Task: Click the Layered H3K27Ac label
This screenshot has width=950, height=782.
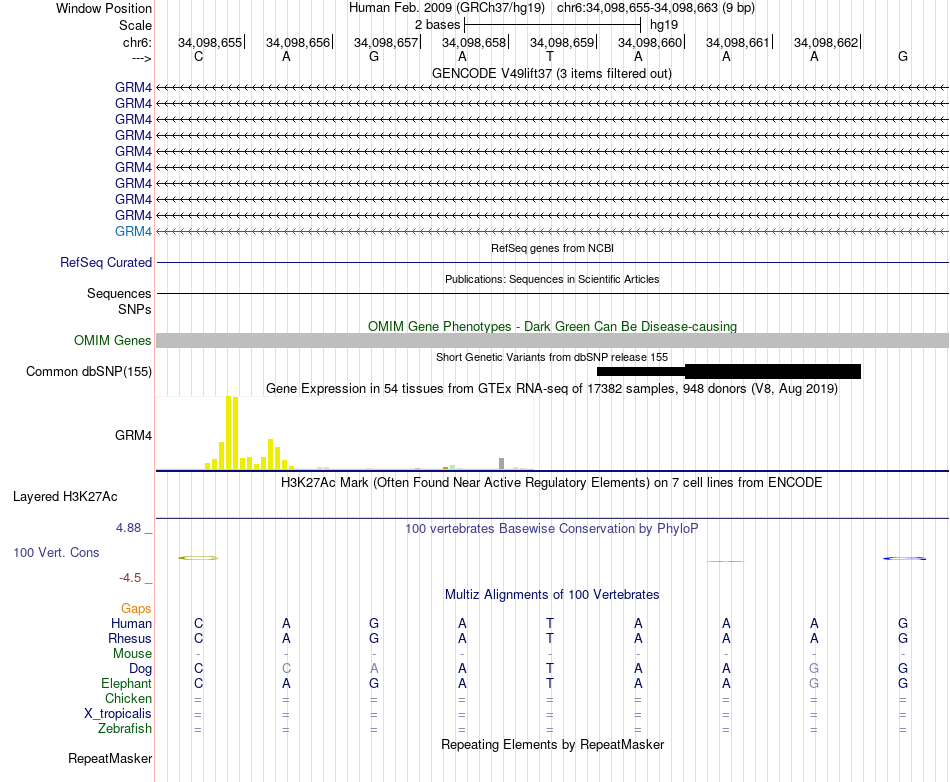Action: 65,497
